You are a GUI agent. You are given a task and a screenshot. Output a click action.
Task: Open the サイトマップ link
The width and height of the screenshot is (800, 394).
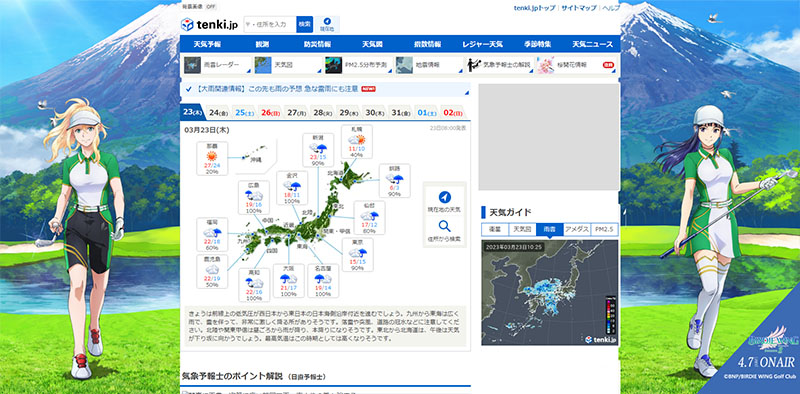click(x=579, y=8)
